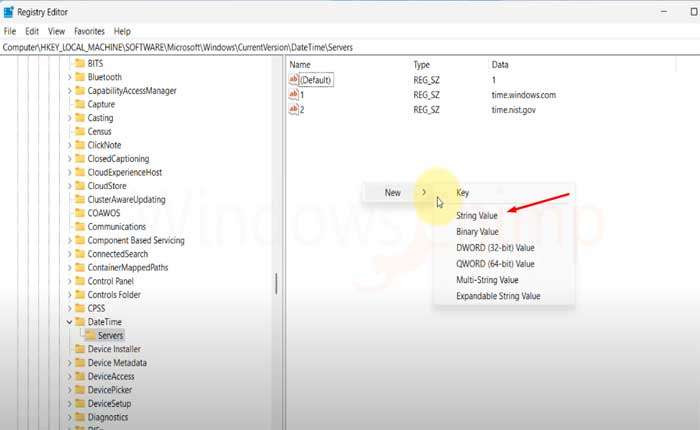
Task: Click the COAWOS folder icon
Action: 80,213
